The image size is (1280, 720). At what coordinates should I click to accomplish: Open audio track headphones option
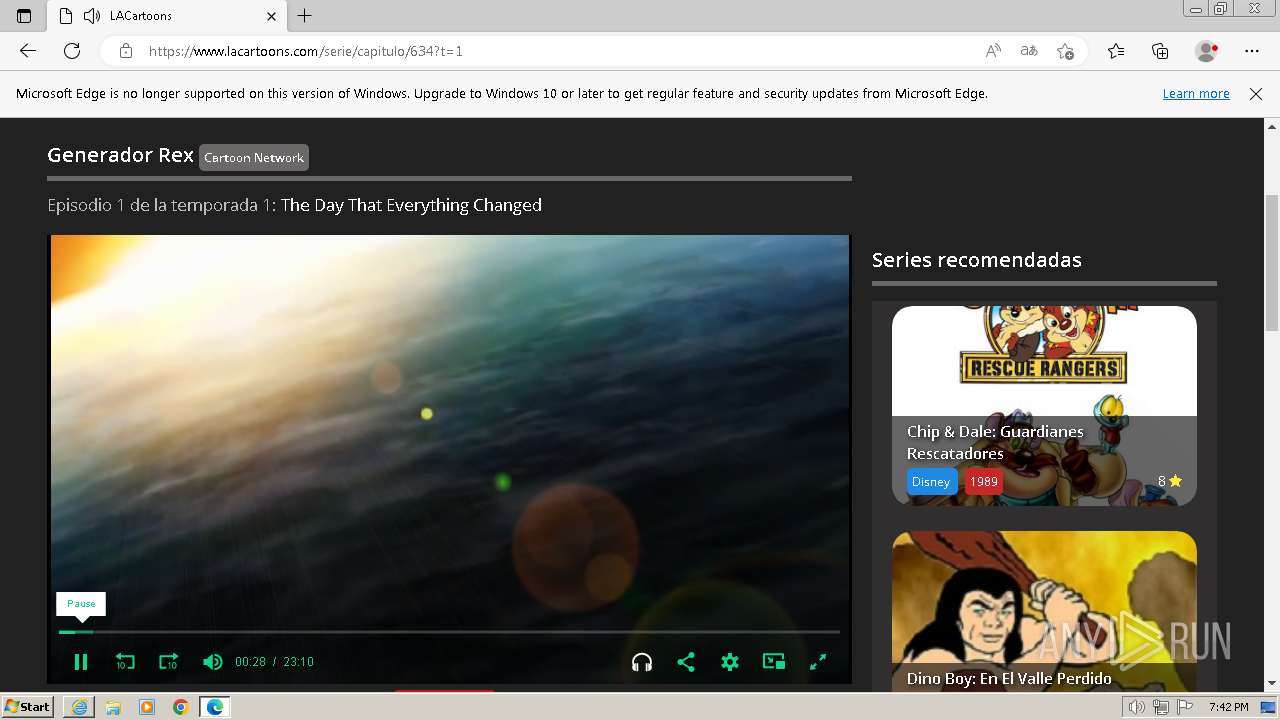pos(642,662)
